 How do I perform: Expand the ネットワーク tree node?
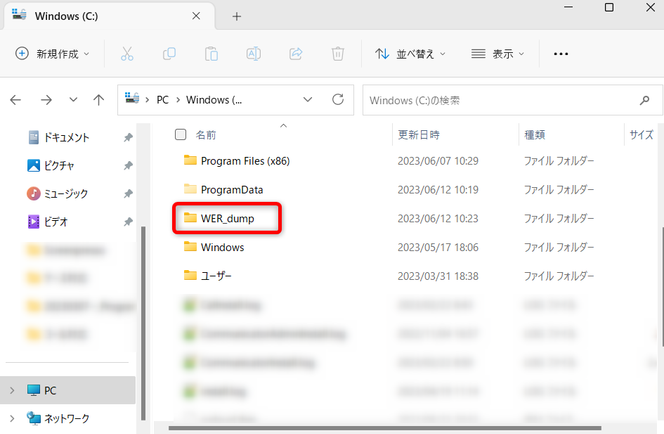[12, 419]
